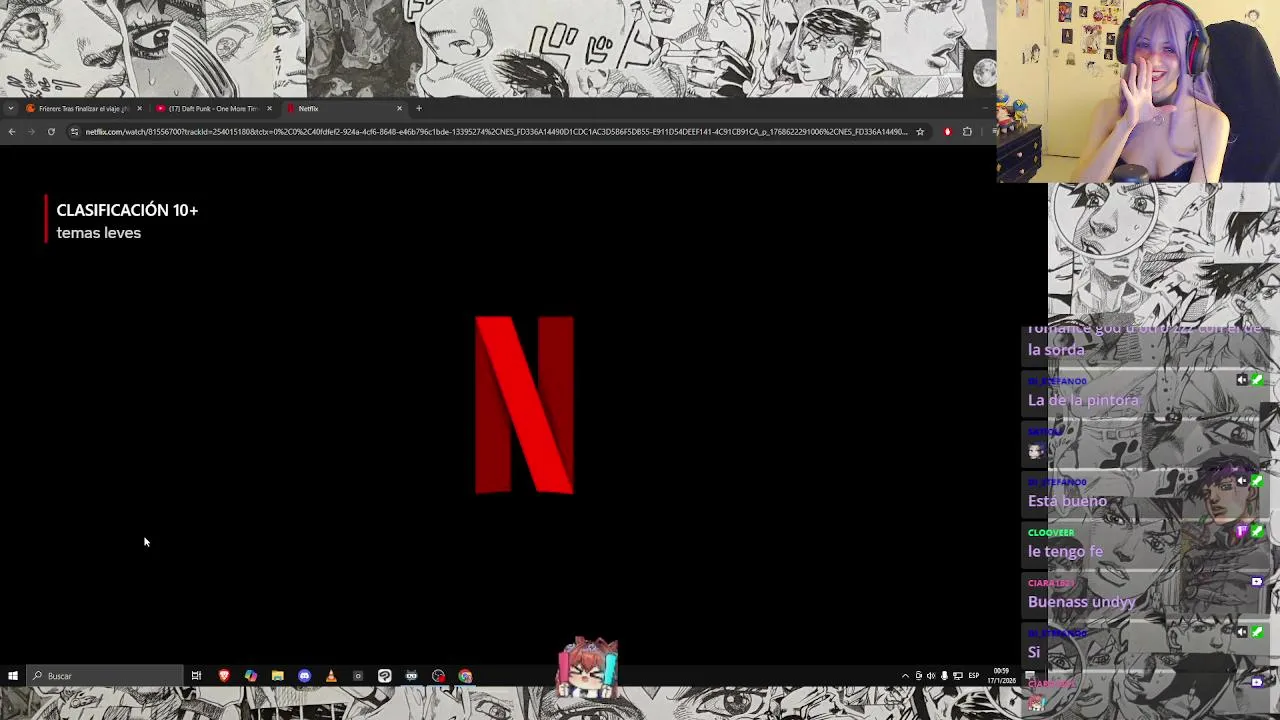Image resolution: width=1280 pixels, height=720 pixels.
Task: Go forward in the browser
Action: point(31,132)
